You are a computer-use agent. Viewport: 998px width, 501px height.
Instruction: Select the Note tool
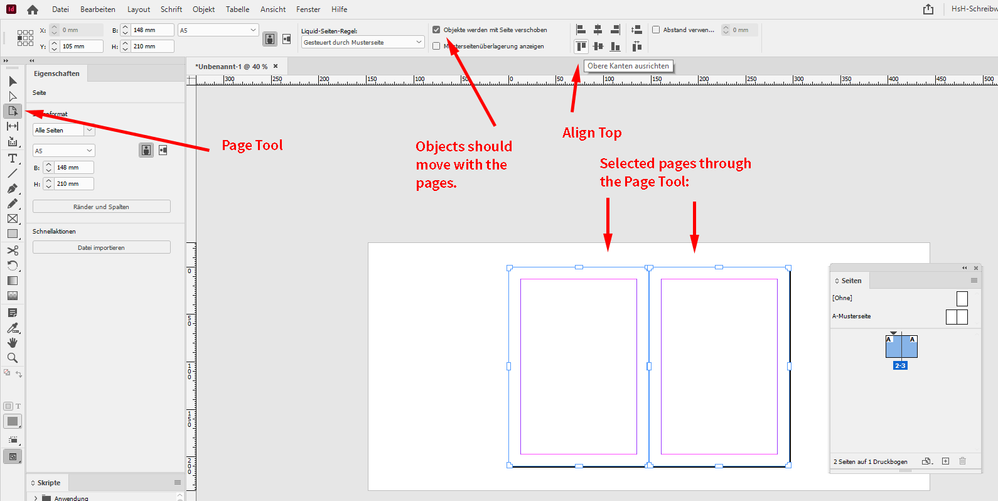coord(12,313)
